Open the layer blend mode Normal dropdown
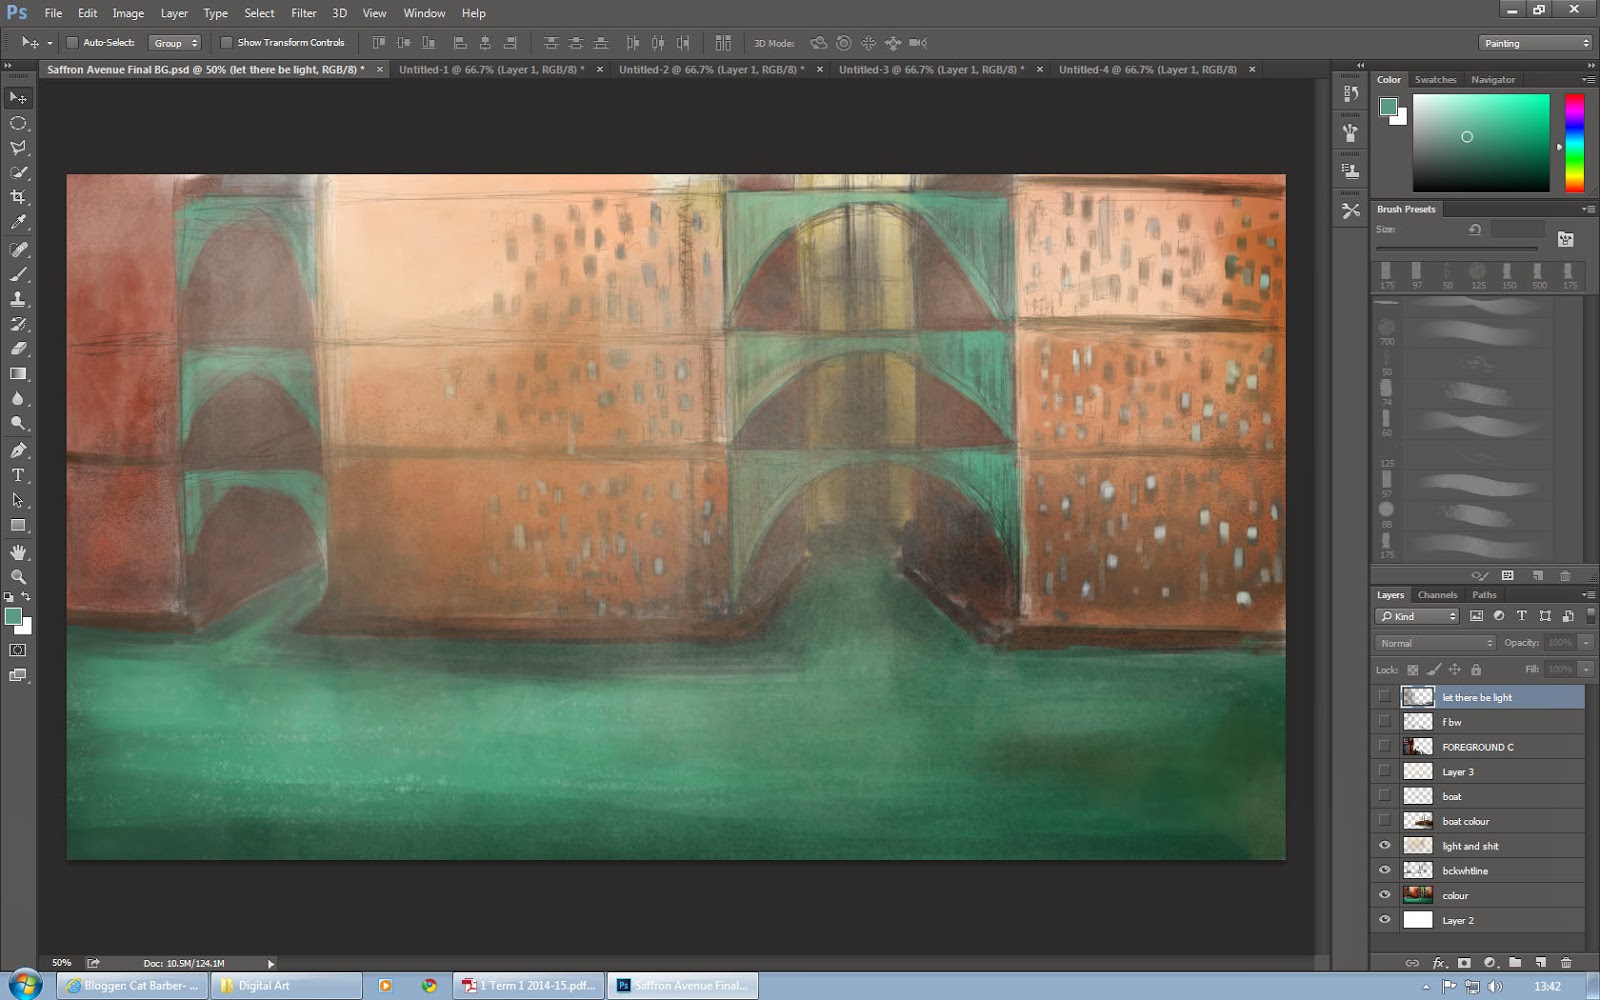This screenshot has width=1600, height=1000. click(x=1435, y=643)
